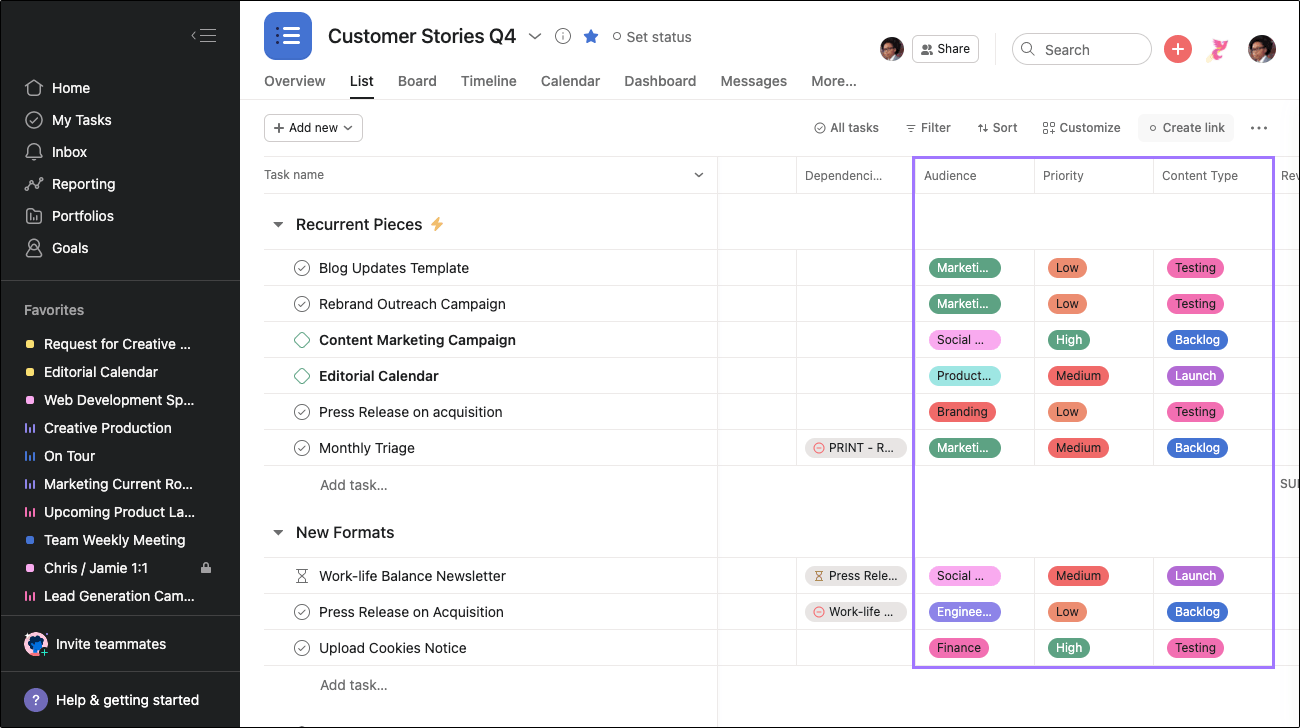This screenshot has width=1300, height=728.
Task: Open the Inbox bell icon
Action: tap(34, 152)
